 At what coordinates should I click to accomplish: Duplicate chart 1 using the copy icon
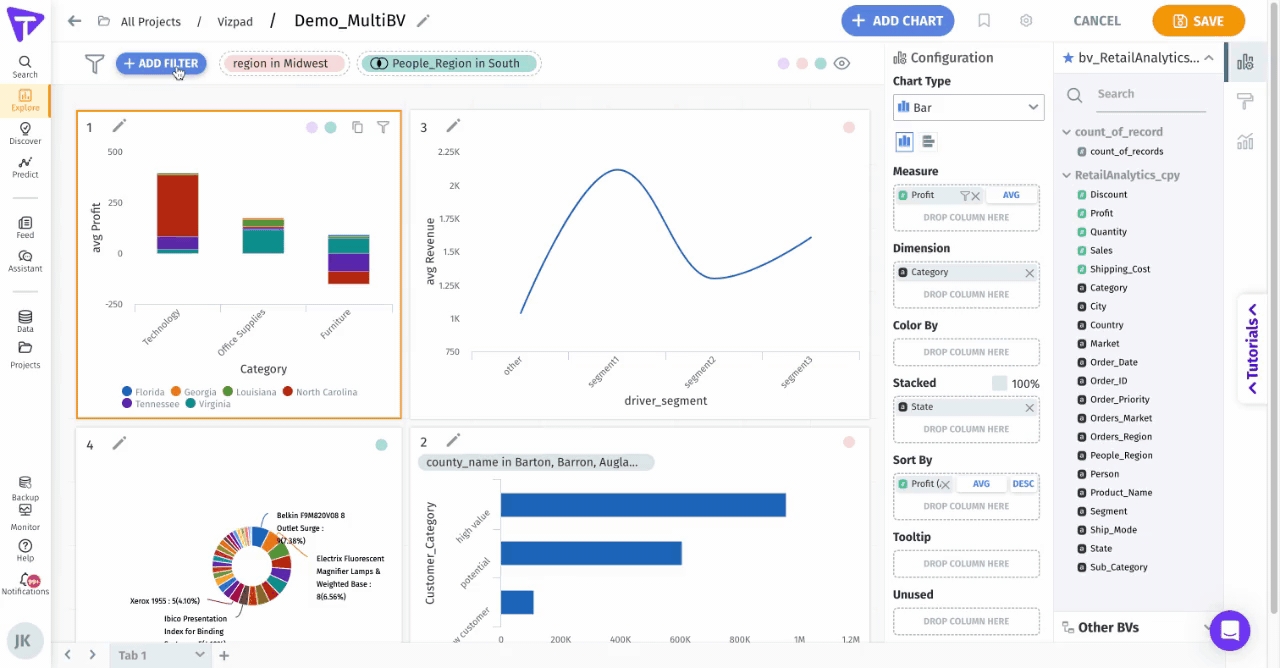(x=357, y=127)
